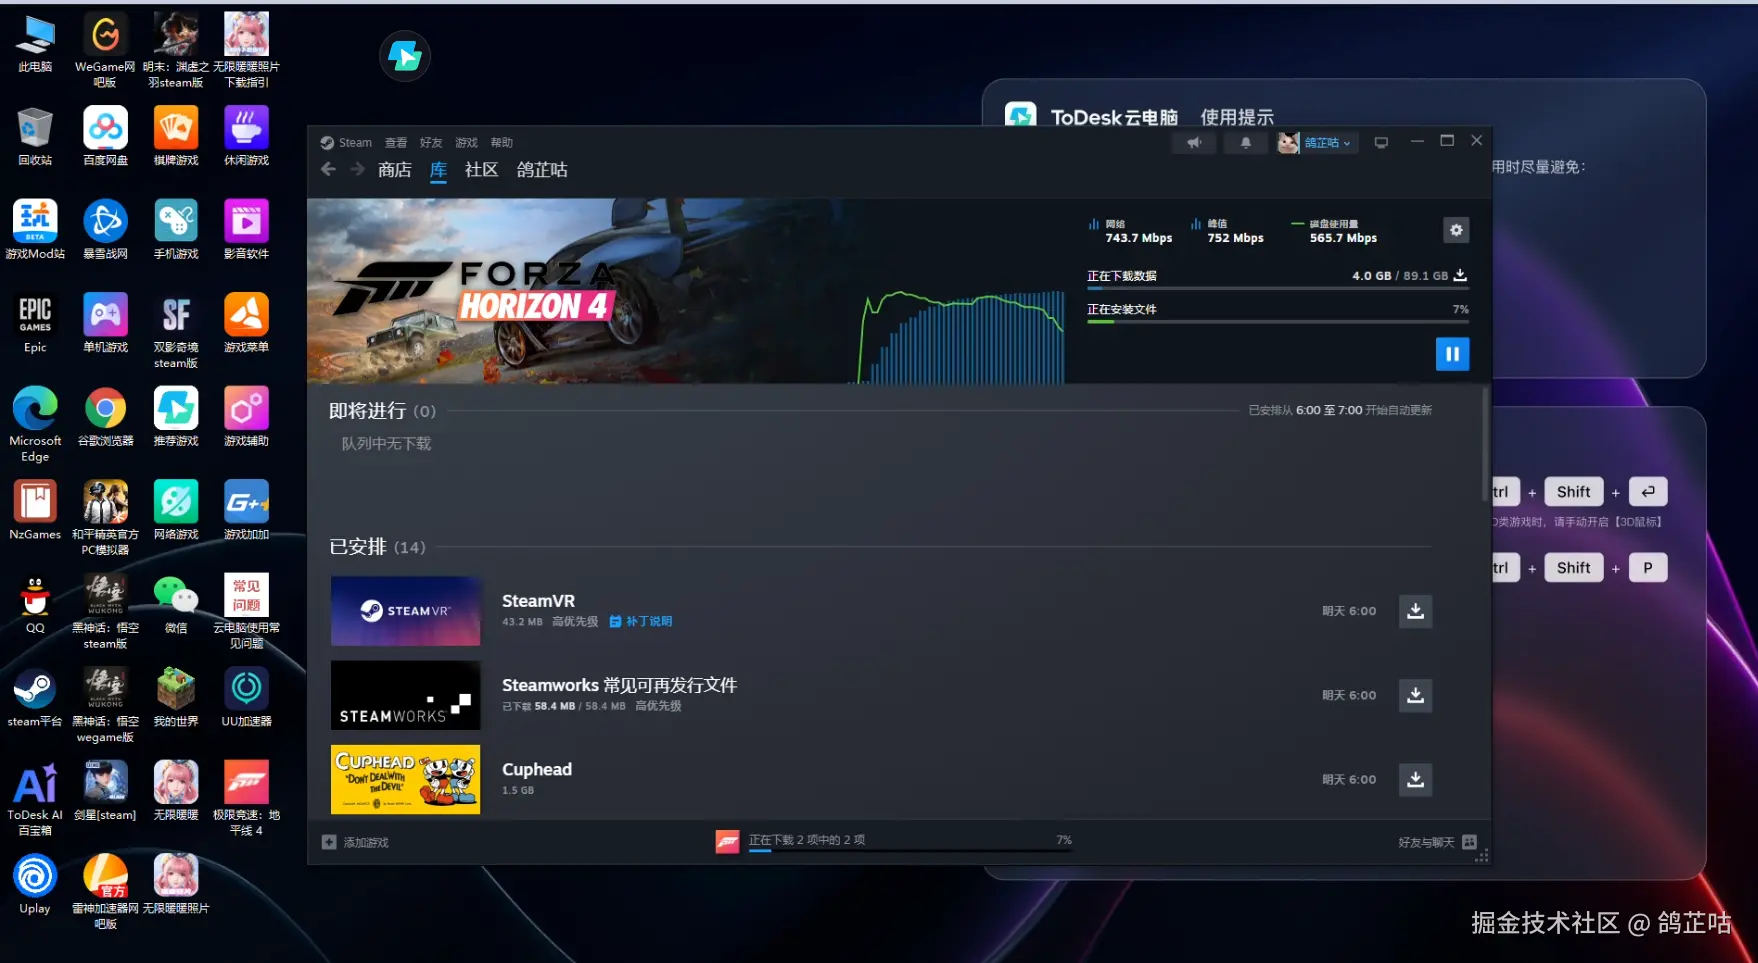1758x963 pixels.
Task: Click the SteamVR title text
Action: pos(538,601)
